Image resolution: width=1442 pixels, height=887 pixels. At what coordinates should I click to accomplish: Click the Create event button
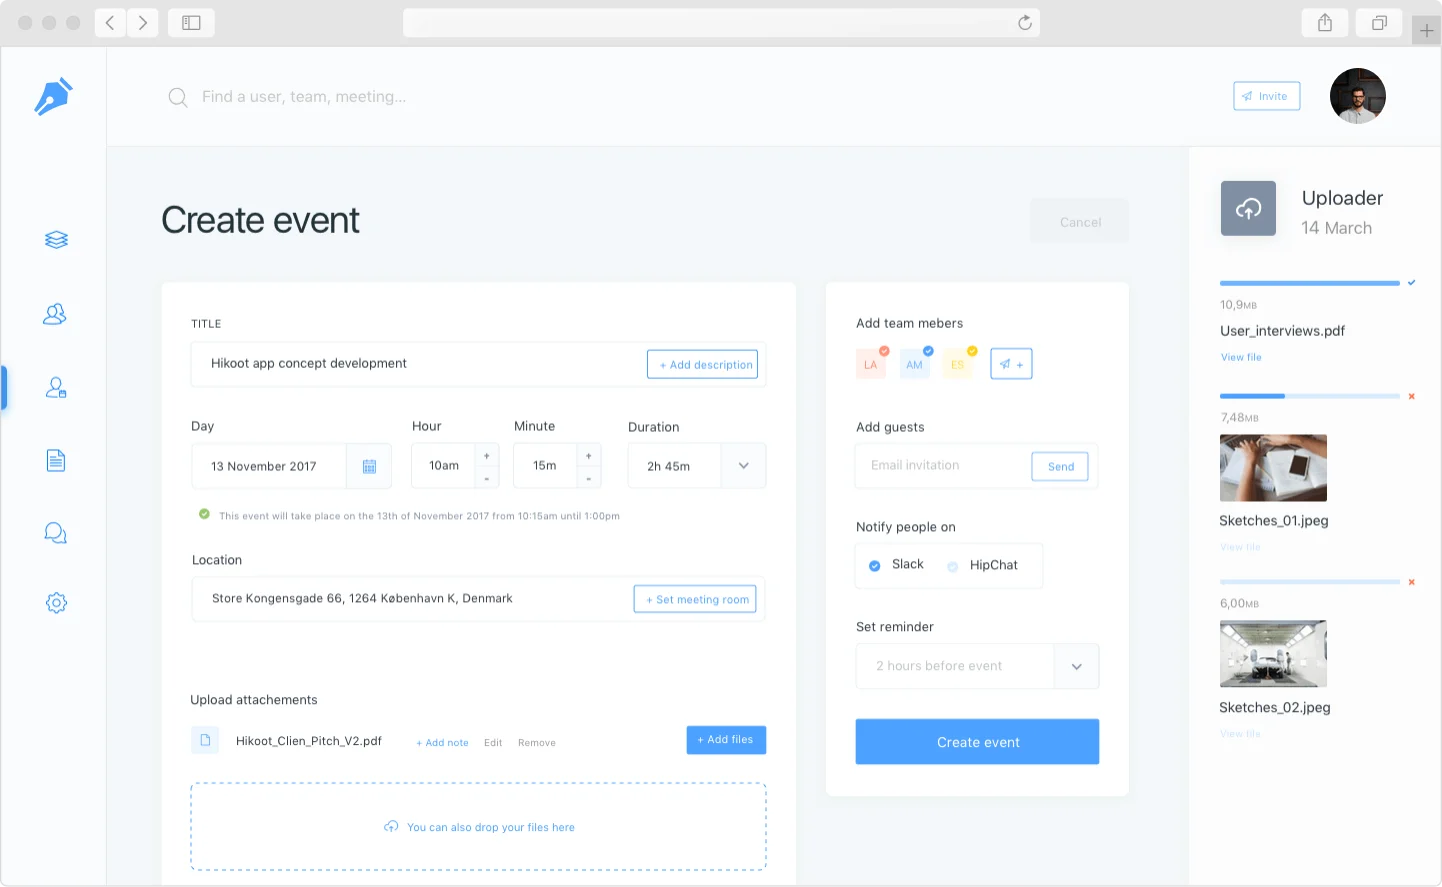tap(977, 741)
